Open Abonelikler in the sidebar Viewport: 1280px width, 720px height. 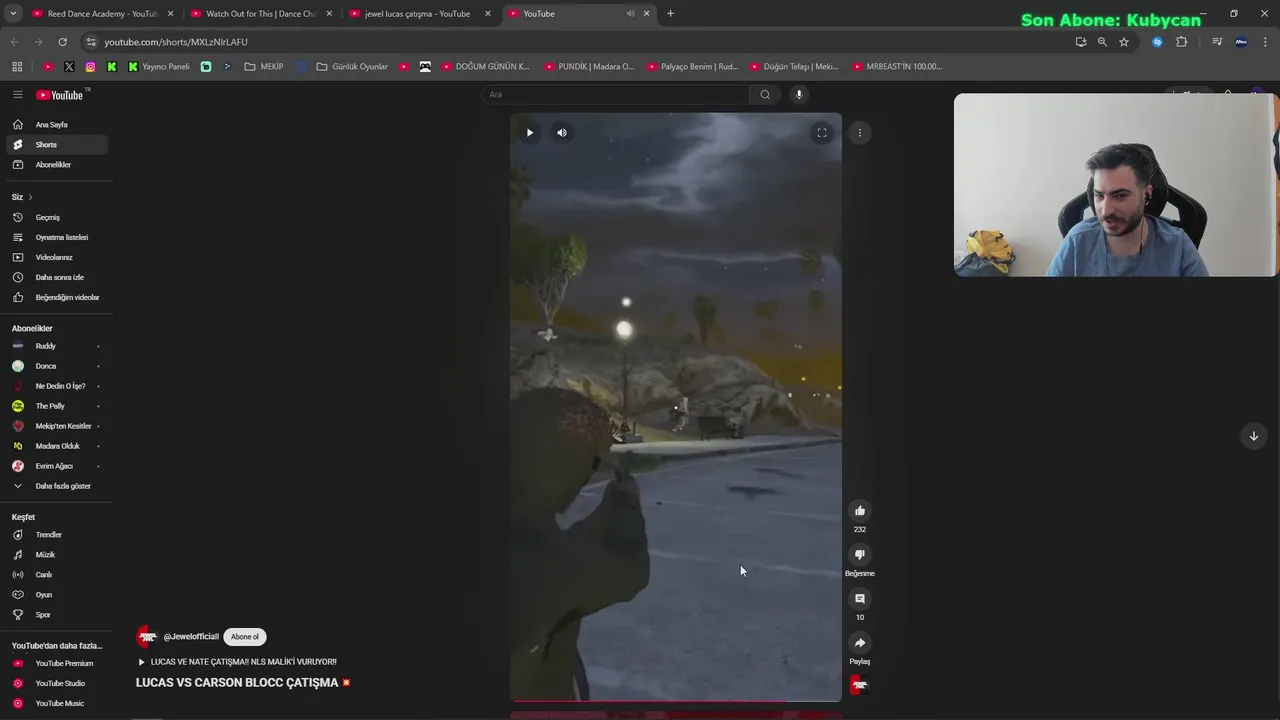click(57, 165)
